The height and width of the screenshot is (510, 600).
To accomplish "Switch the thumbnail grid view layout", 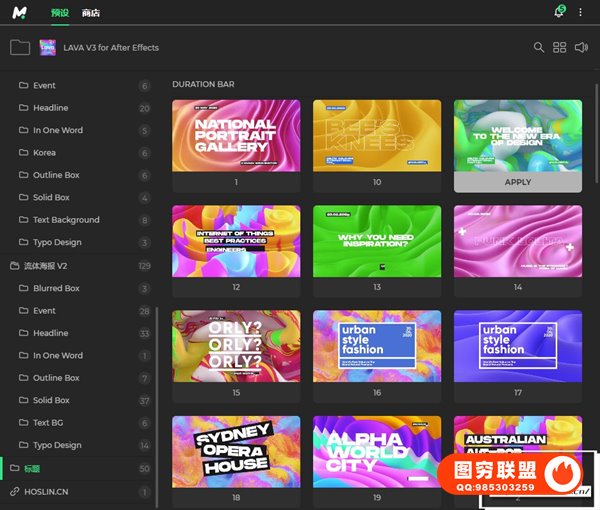I will coord(560,47).
